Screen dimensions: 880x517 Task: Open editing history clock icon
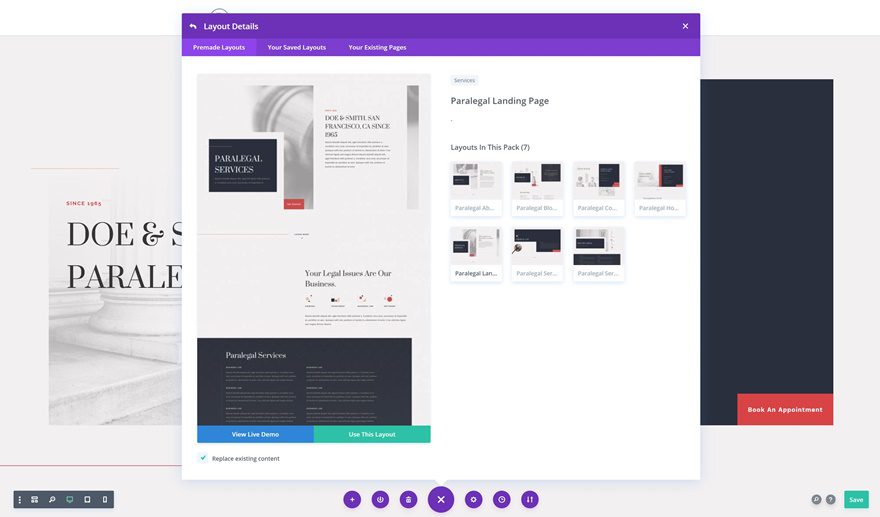click(x=502, y=500)
